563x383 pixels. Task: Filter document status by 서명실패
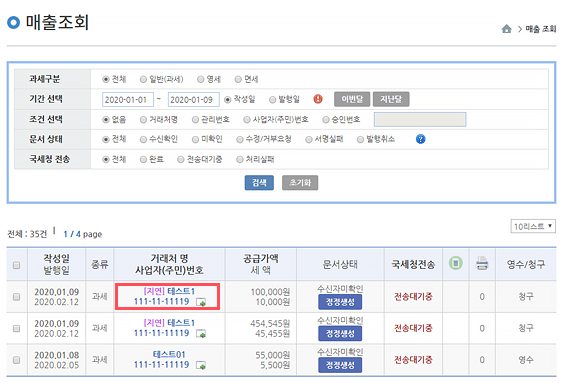tap(308, 139)
